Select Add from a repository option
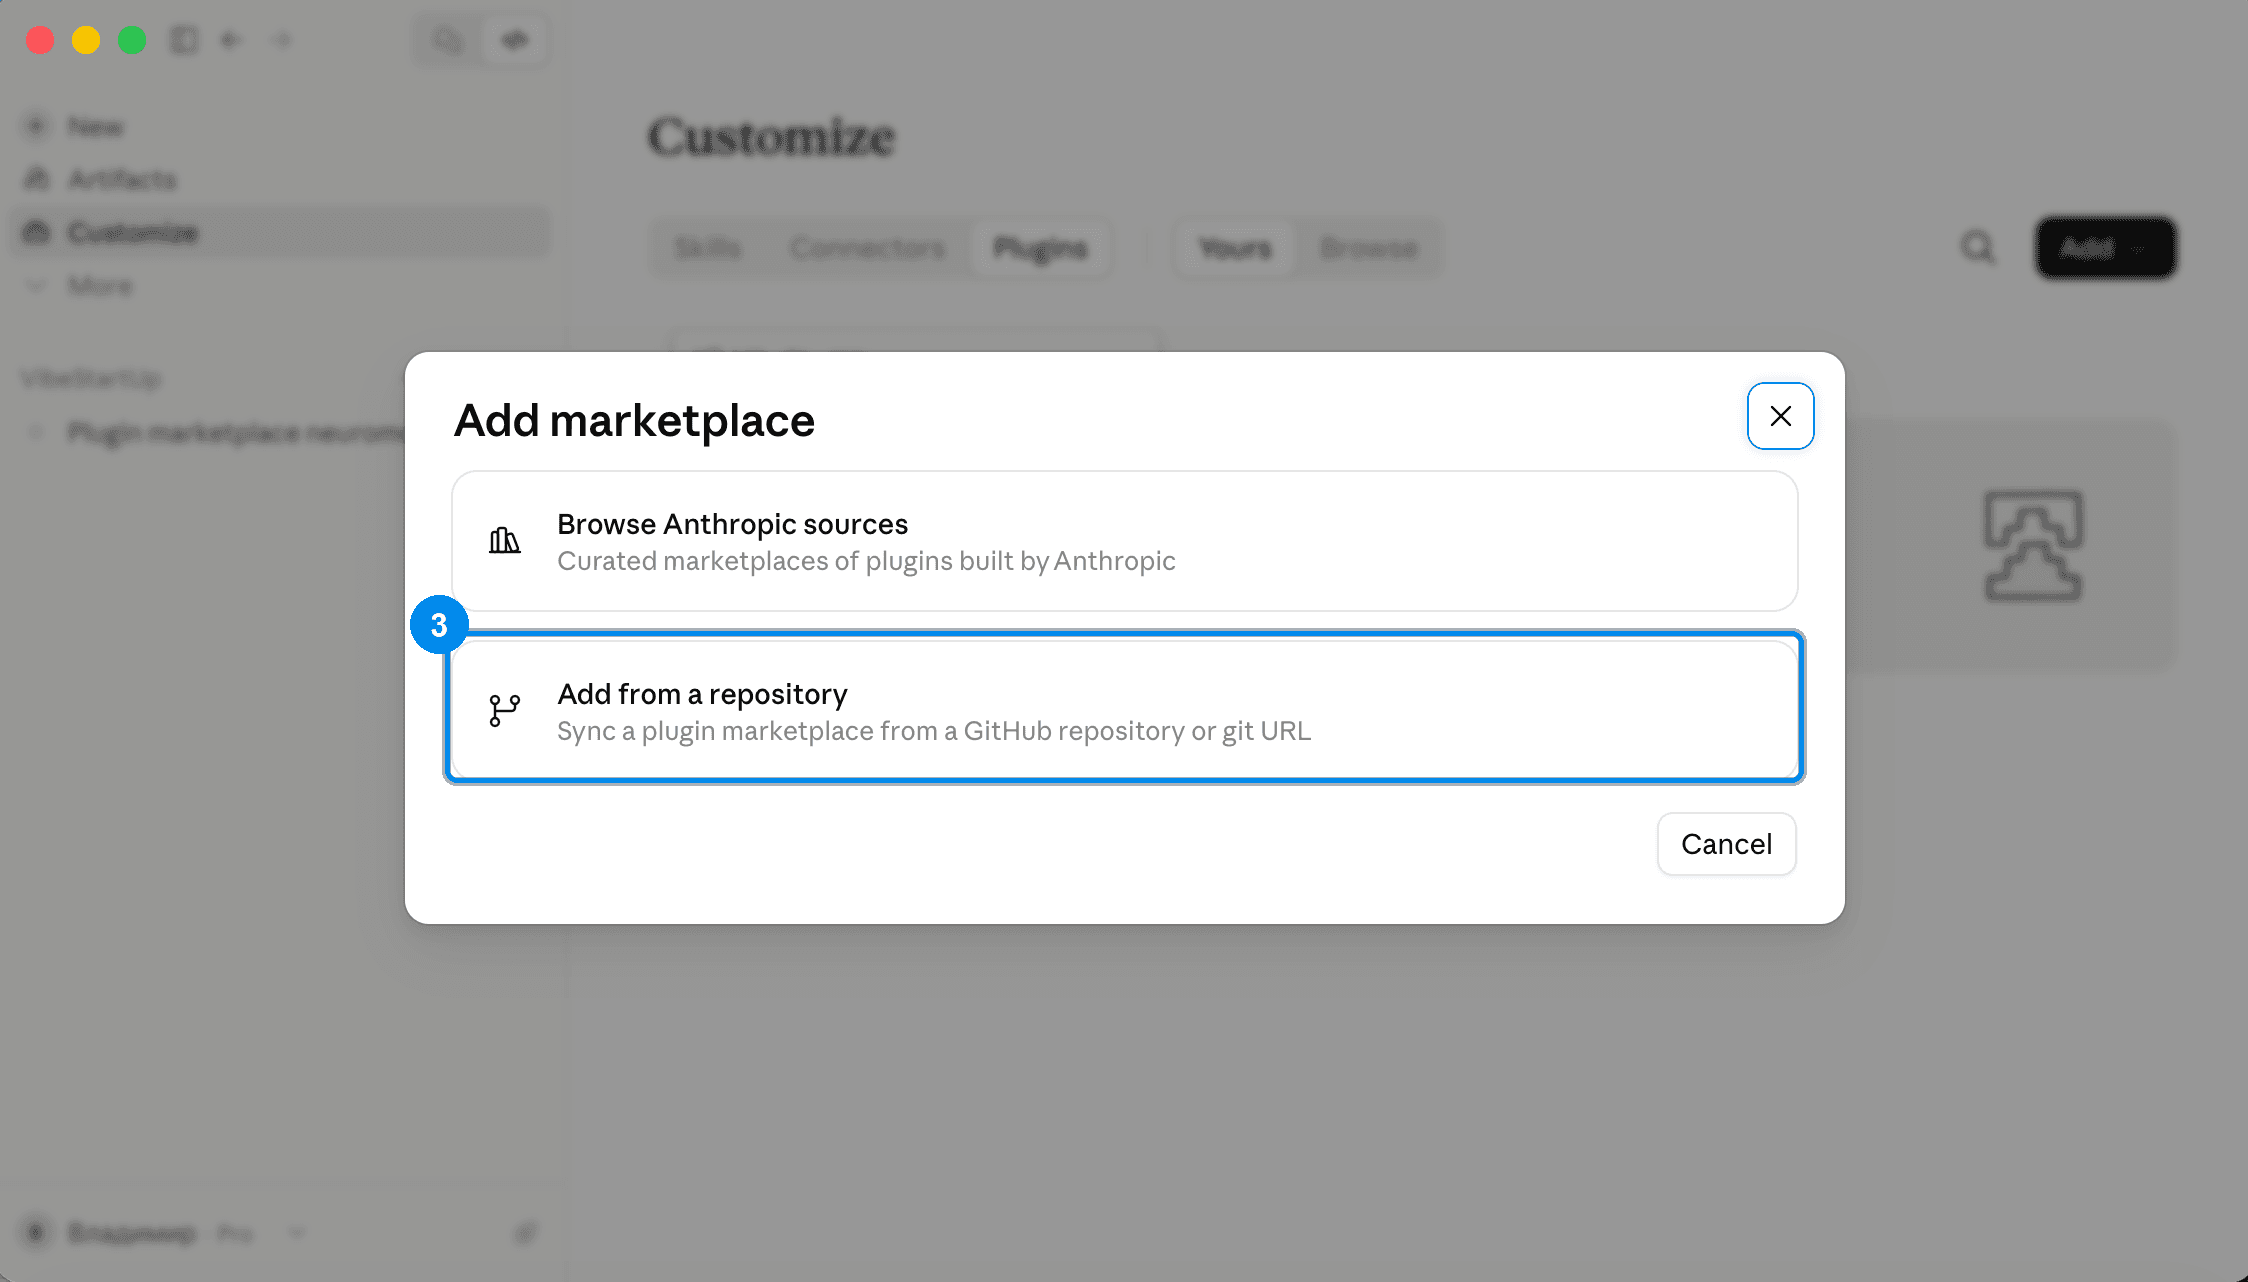The height and width of the screenshot is (1282, 2248). click(1125, 709)
